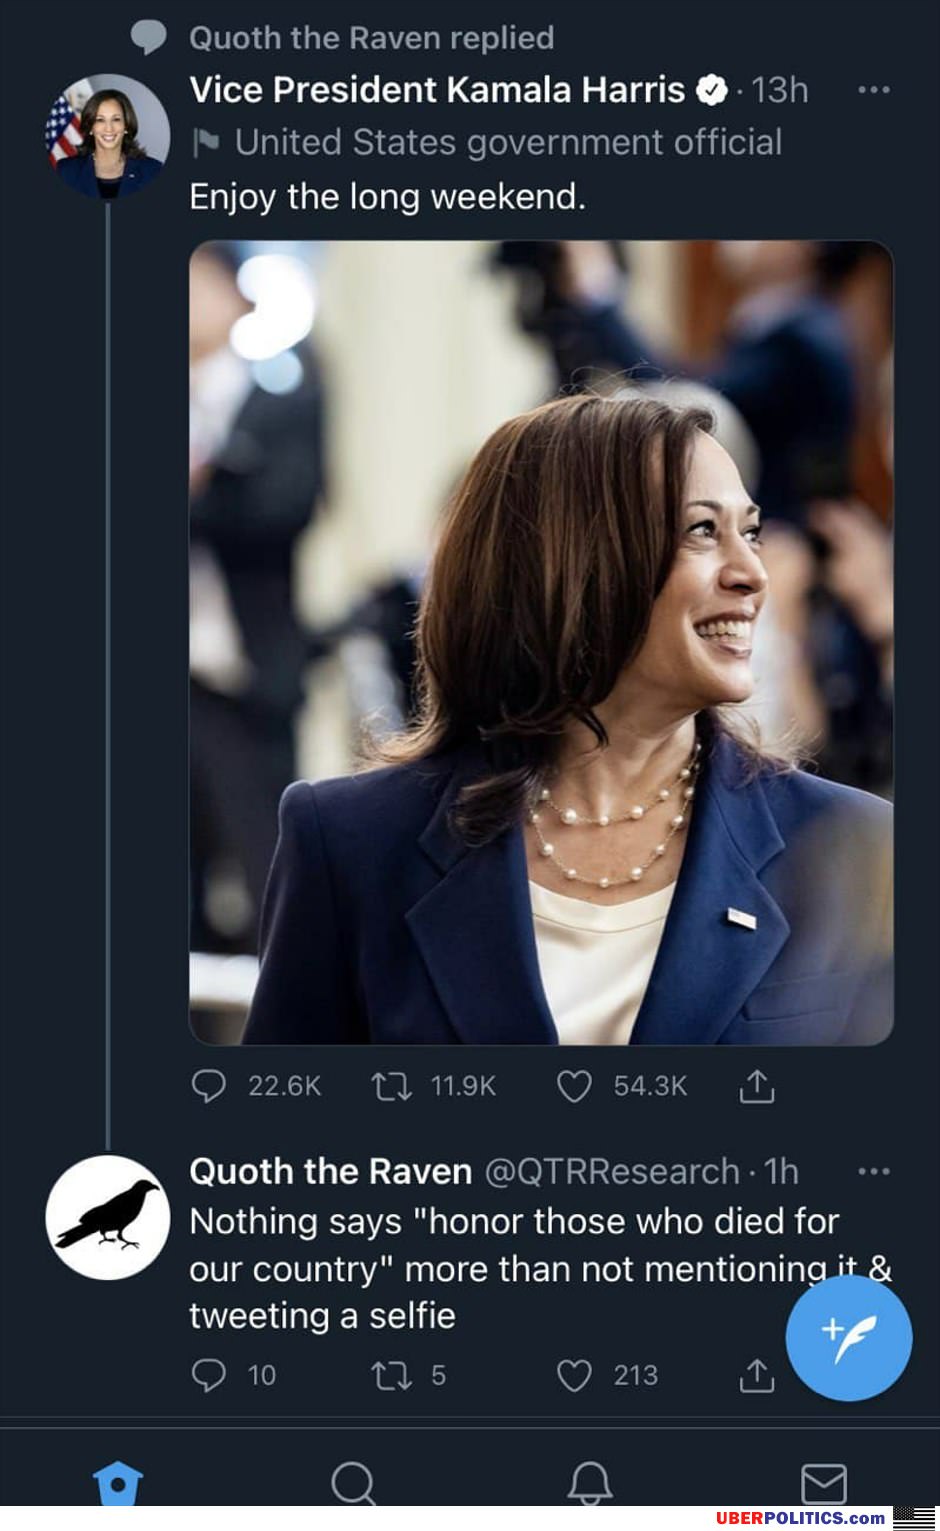Share the Enjoy the long weekend tweet
The image size is (940, 1531).
[x=757, y=1086]
